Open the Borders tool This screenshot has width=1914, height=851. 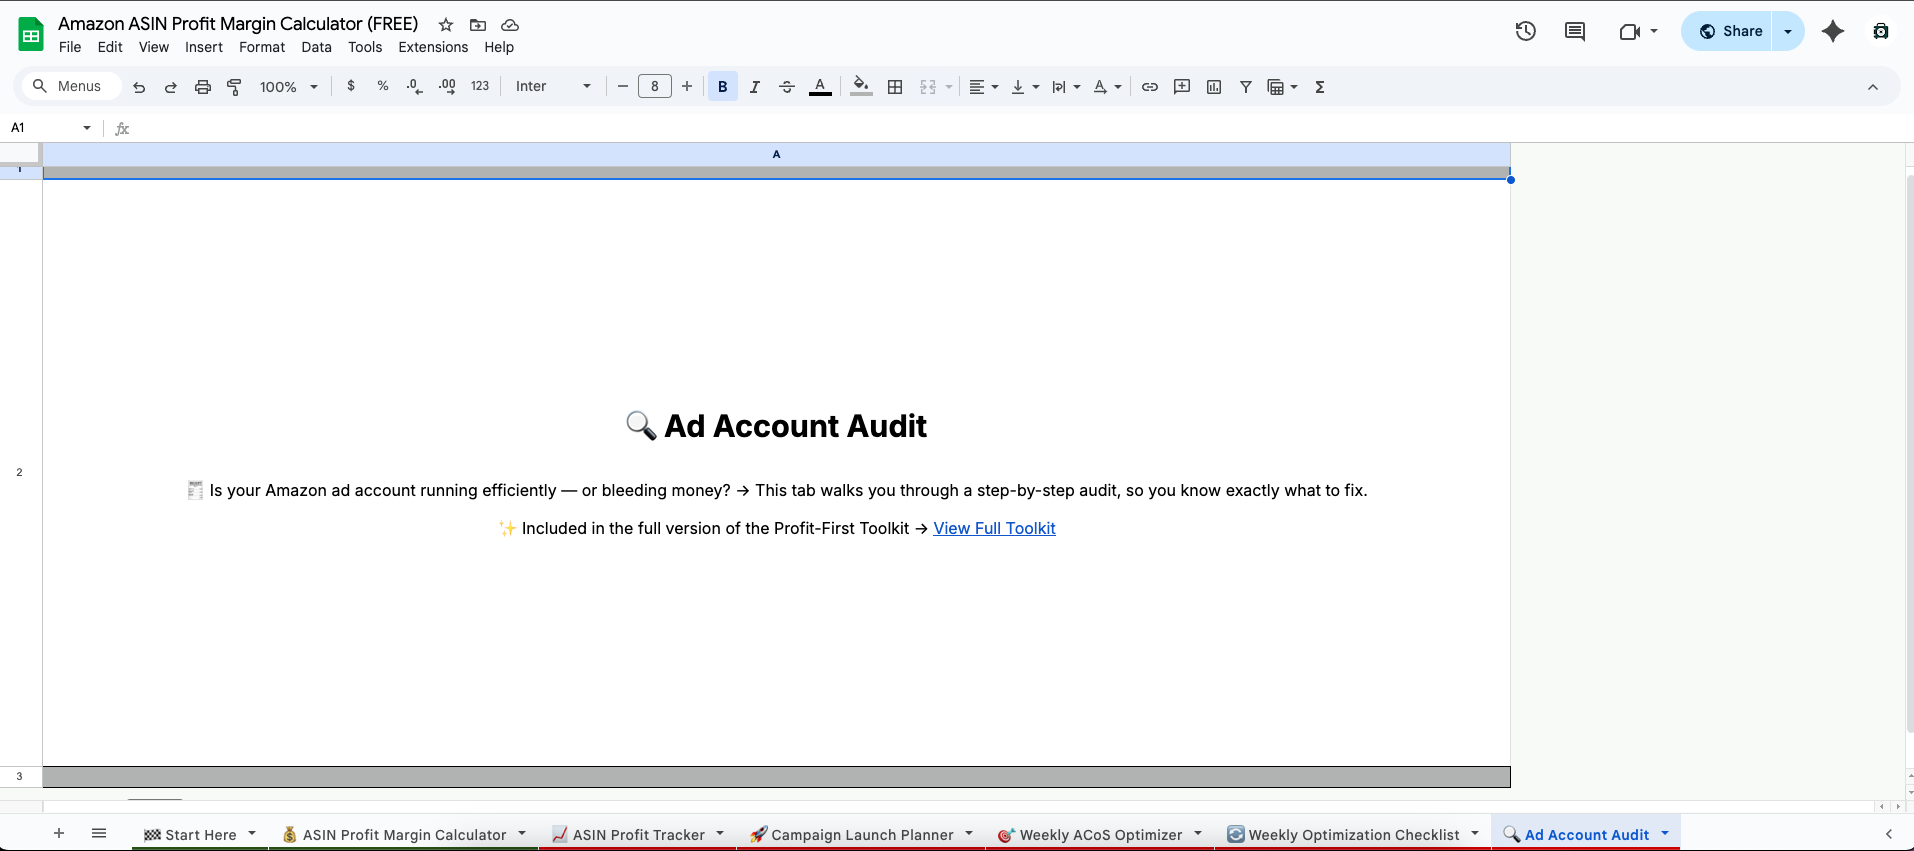click(x=895, y=87)
